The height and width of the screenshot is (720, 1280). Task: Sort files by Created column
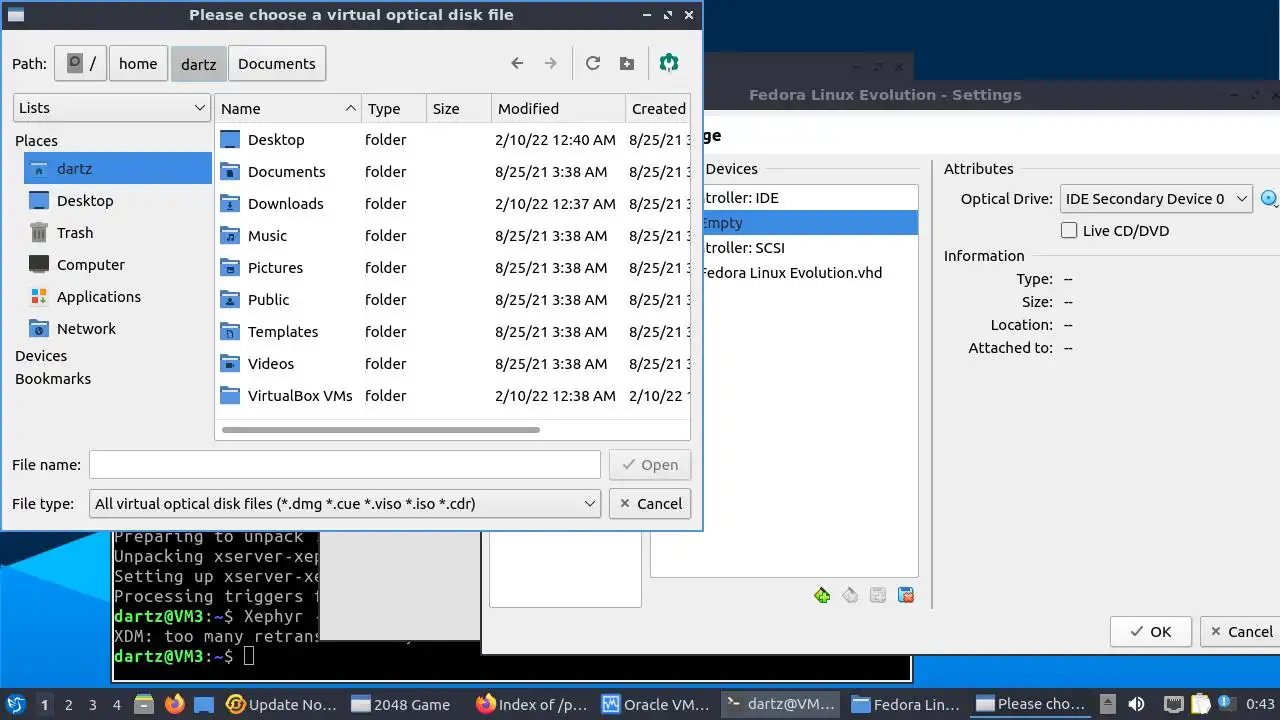tap(658, 108)
